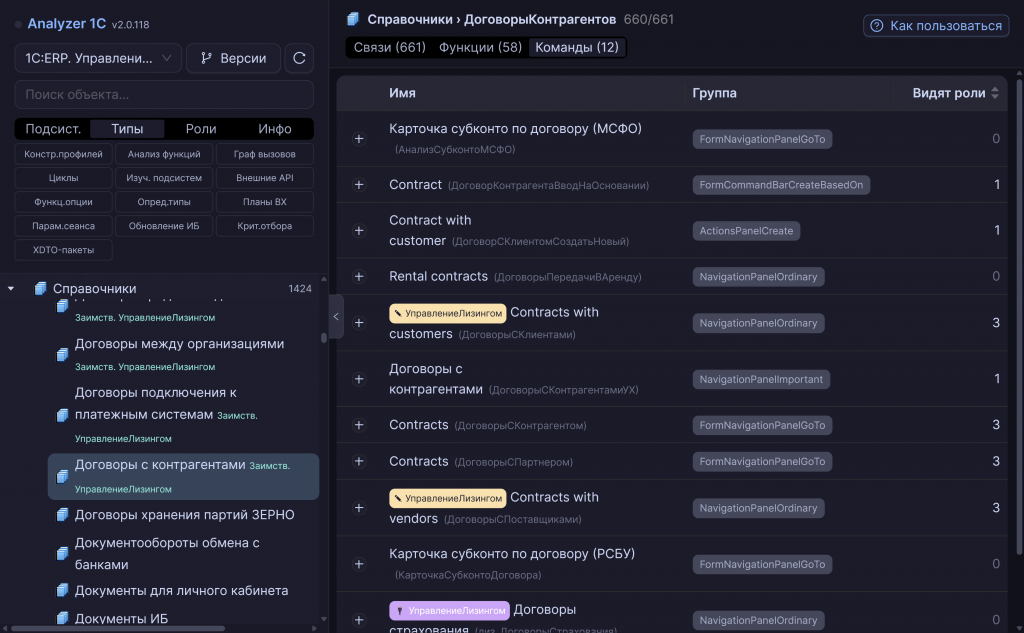1024x633 pixels.
Task: Open Планы ВХ tool
Action: 264,202
